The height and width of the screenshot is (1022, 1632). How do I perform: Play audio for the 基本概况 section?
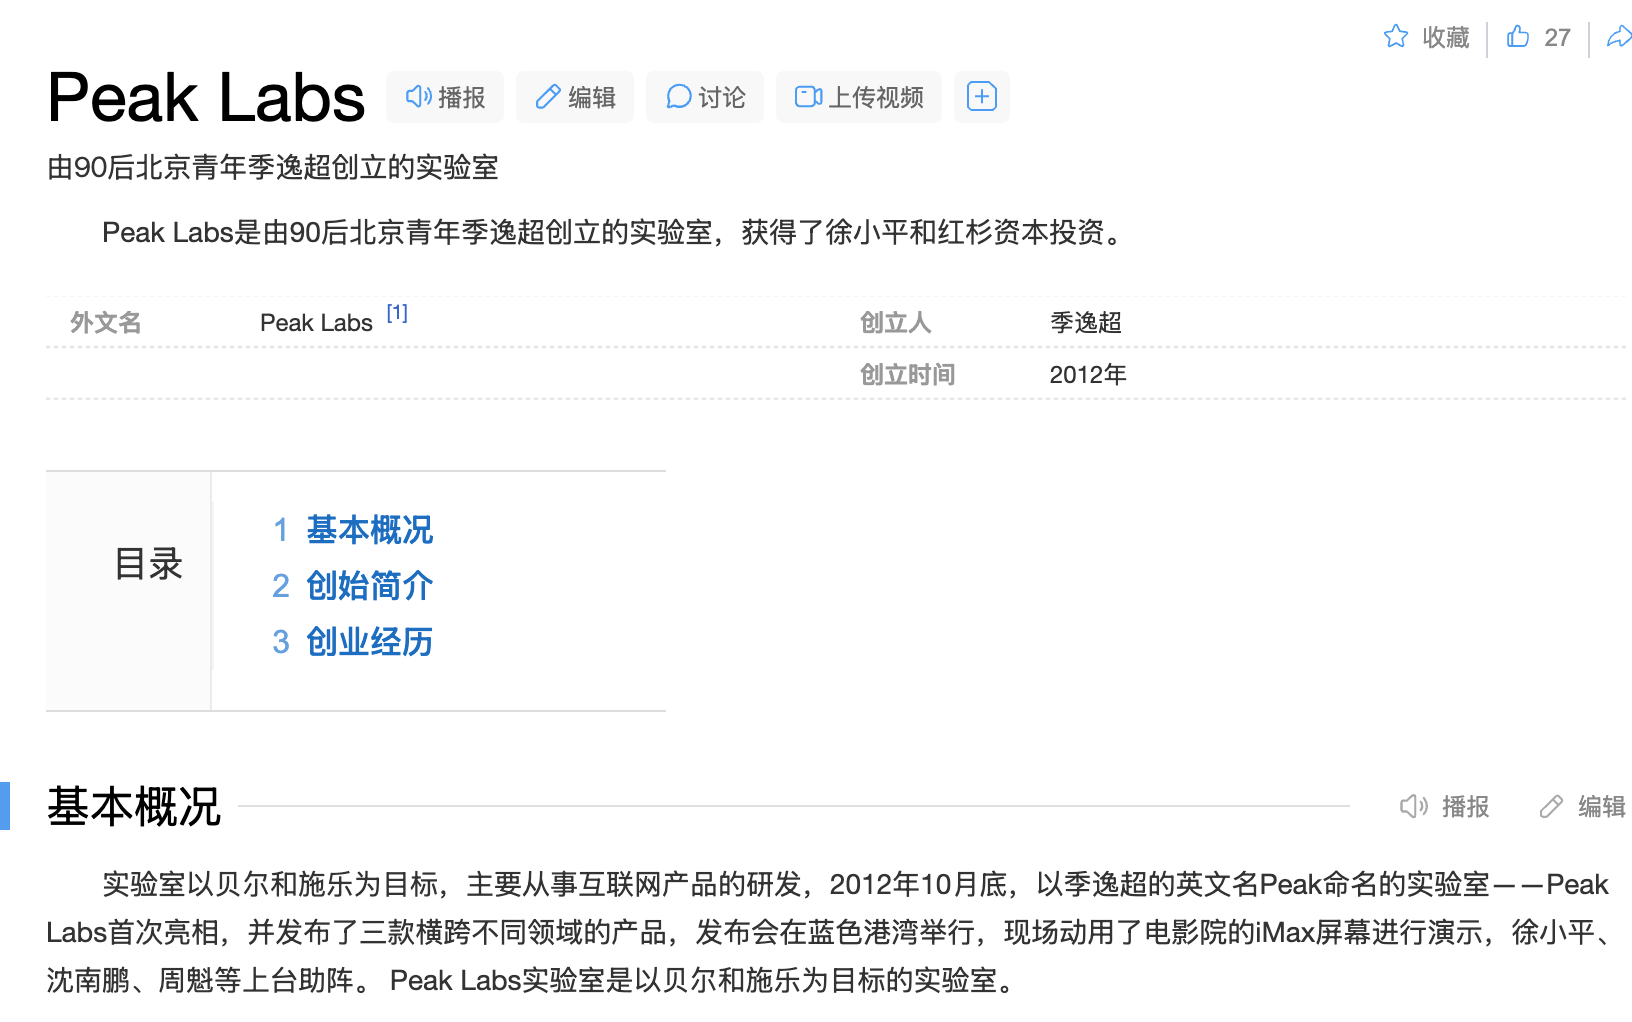[x=1413, y=806]
